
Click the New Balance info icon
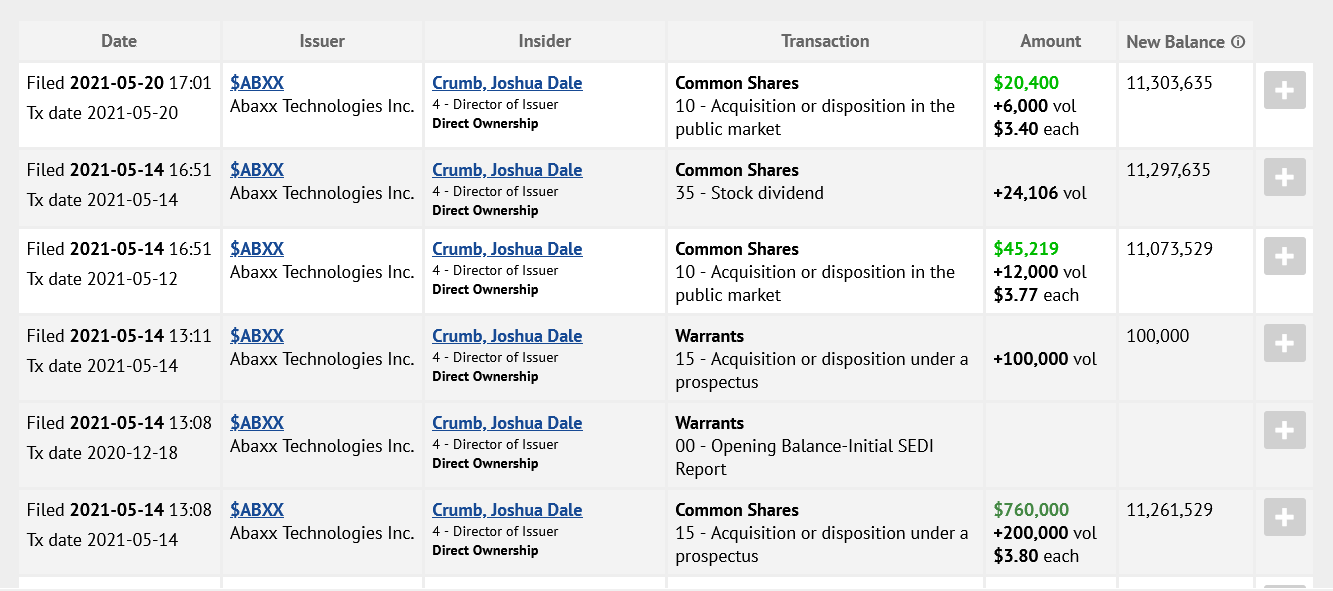(x=1238, y=42)
